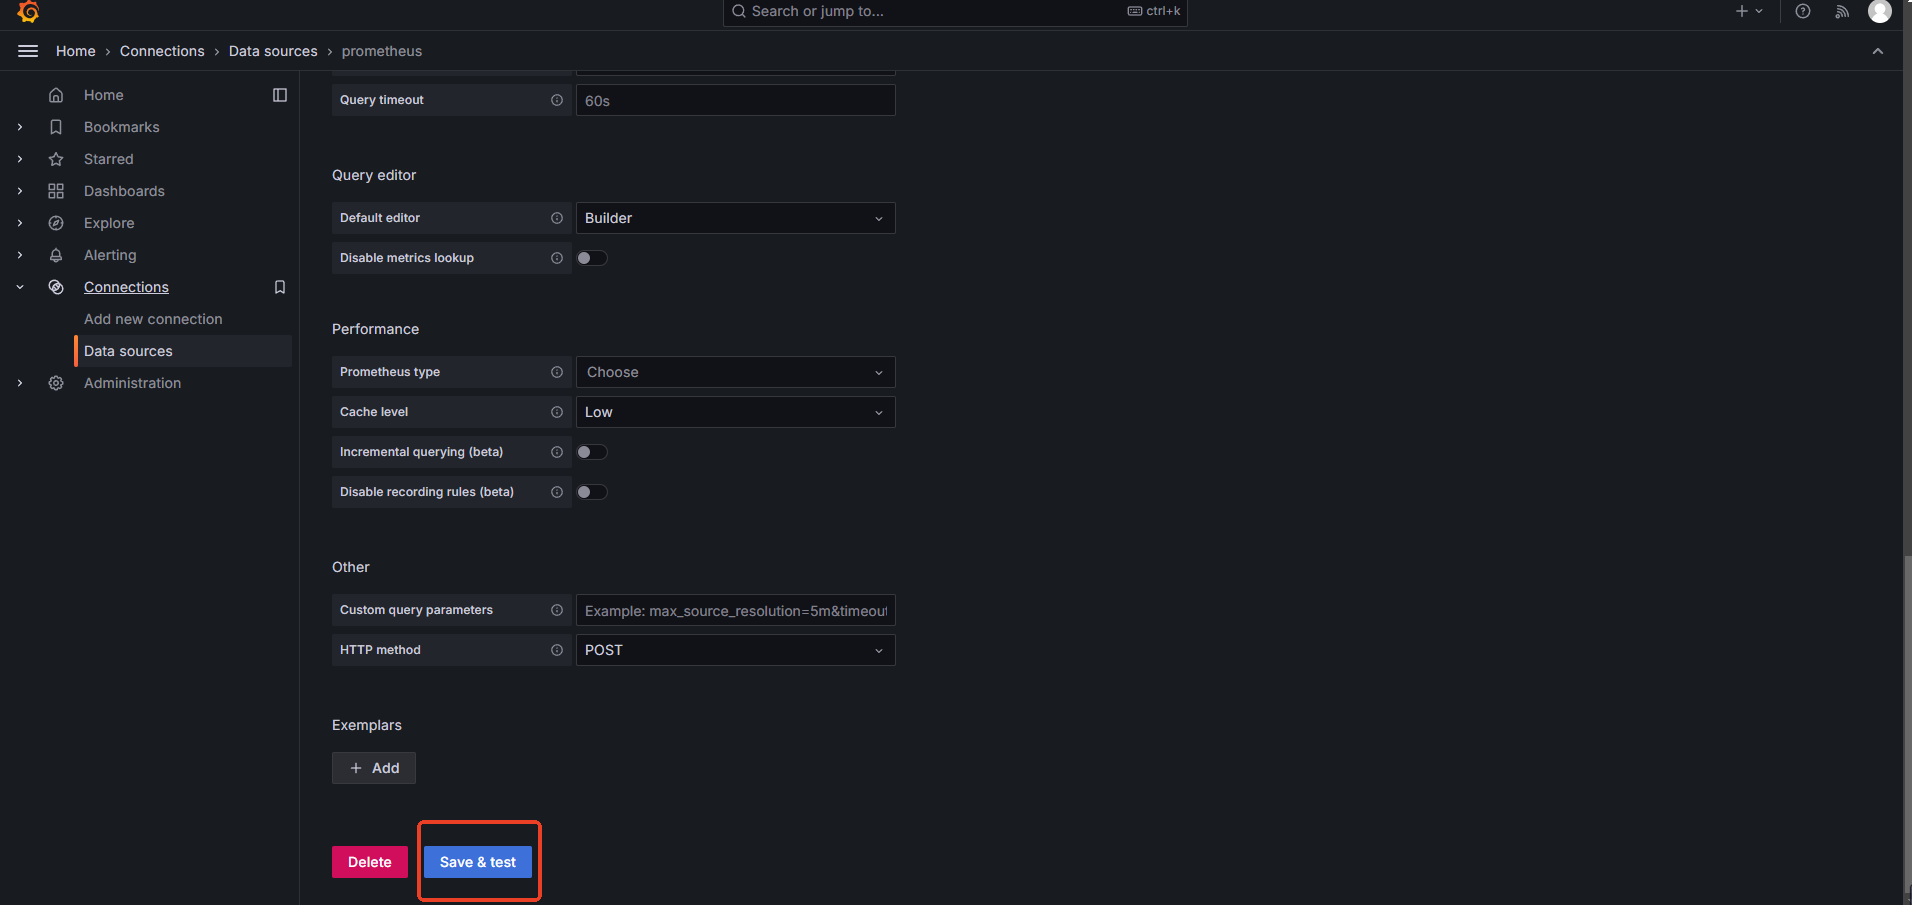This screenshot has width=1912, height=905.
Task: Open the HTTP method POST dropdown
Action: (x=735, y=650)
